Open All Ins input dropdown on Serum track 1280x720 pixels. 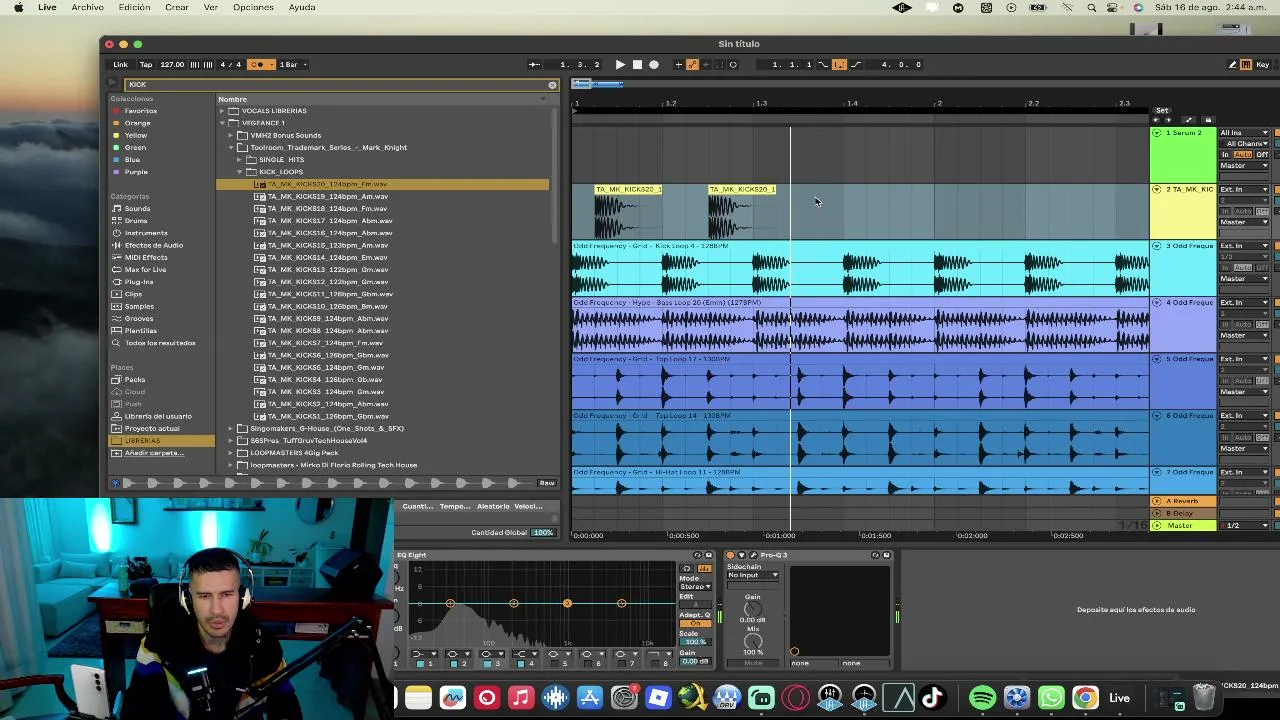[x=1244, y=133]
